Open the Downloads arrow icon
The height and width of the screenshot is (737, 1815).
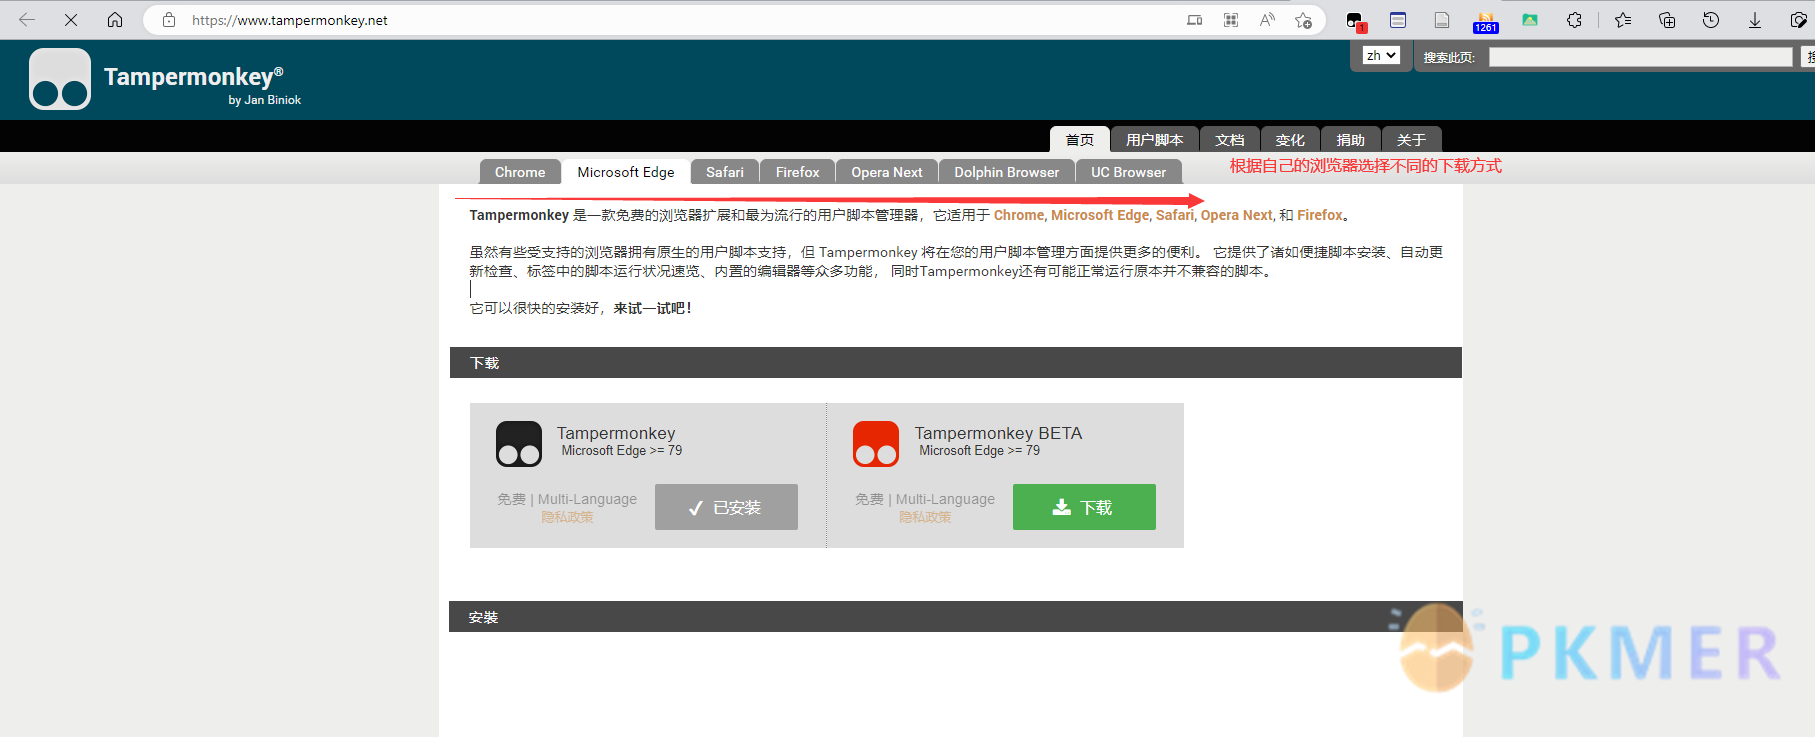click(x=1755, y=20)
